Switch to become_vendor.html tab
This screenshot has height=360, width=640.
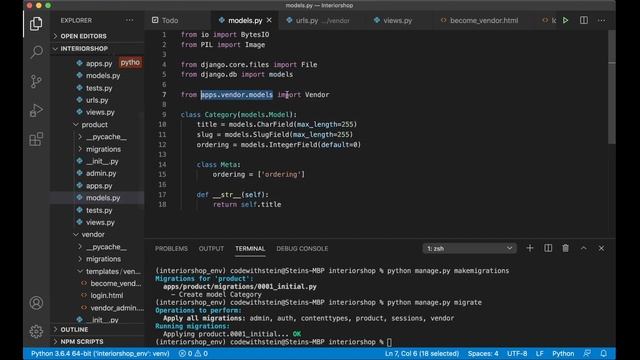(480, 20)
